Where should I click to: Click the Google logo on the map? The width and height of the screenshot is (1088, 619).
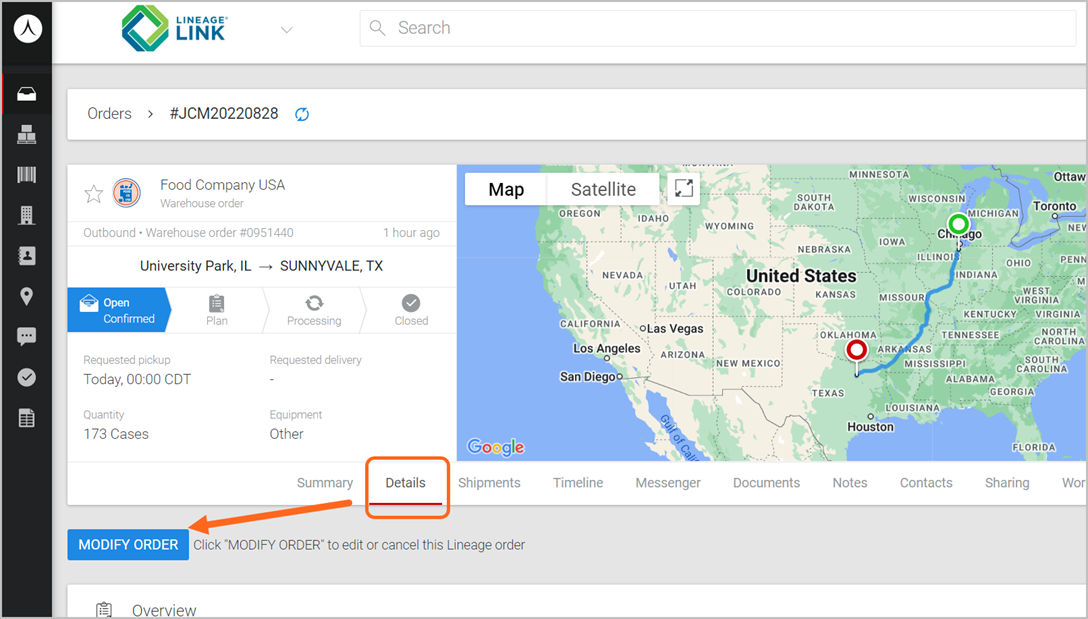pos(496,447)
